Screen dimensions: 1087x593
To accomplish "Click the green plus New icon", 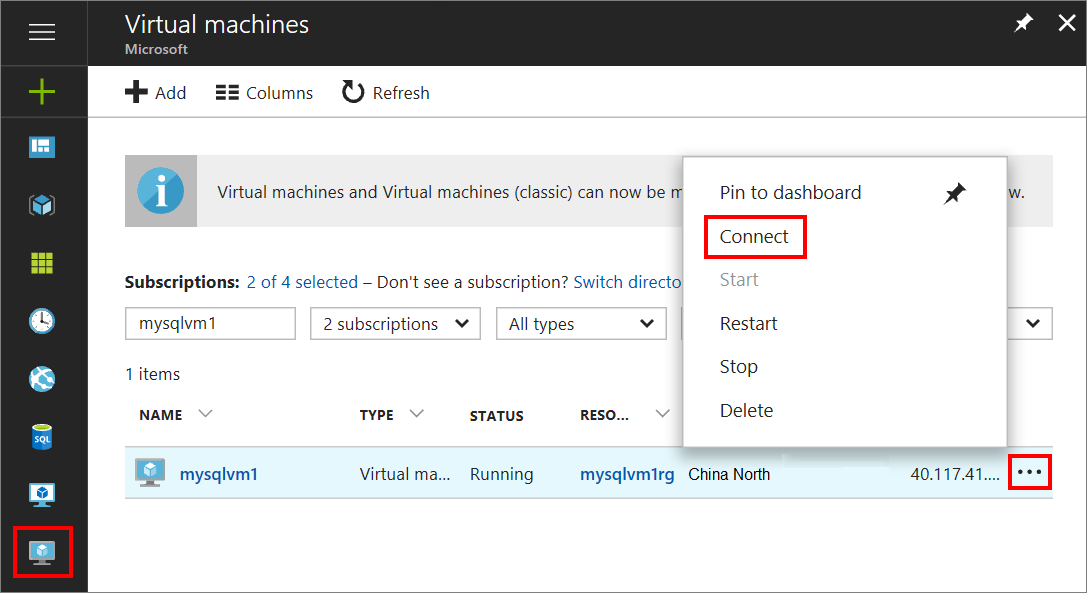I will [x=42, y=93].
